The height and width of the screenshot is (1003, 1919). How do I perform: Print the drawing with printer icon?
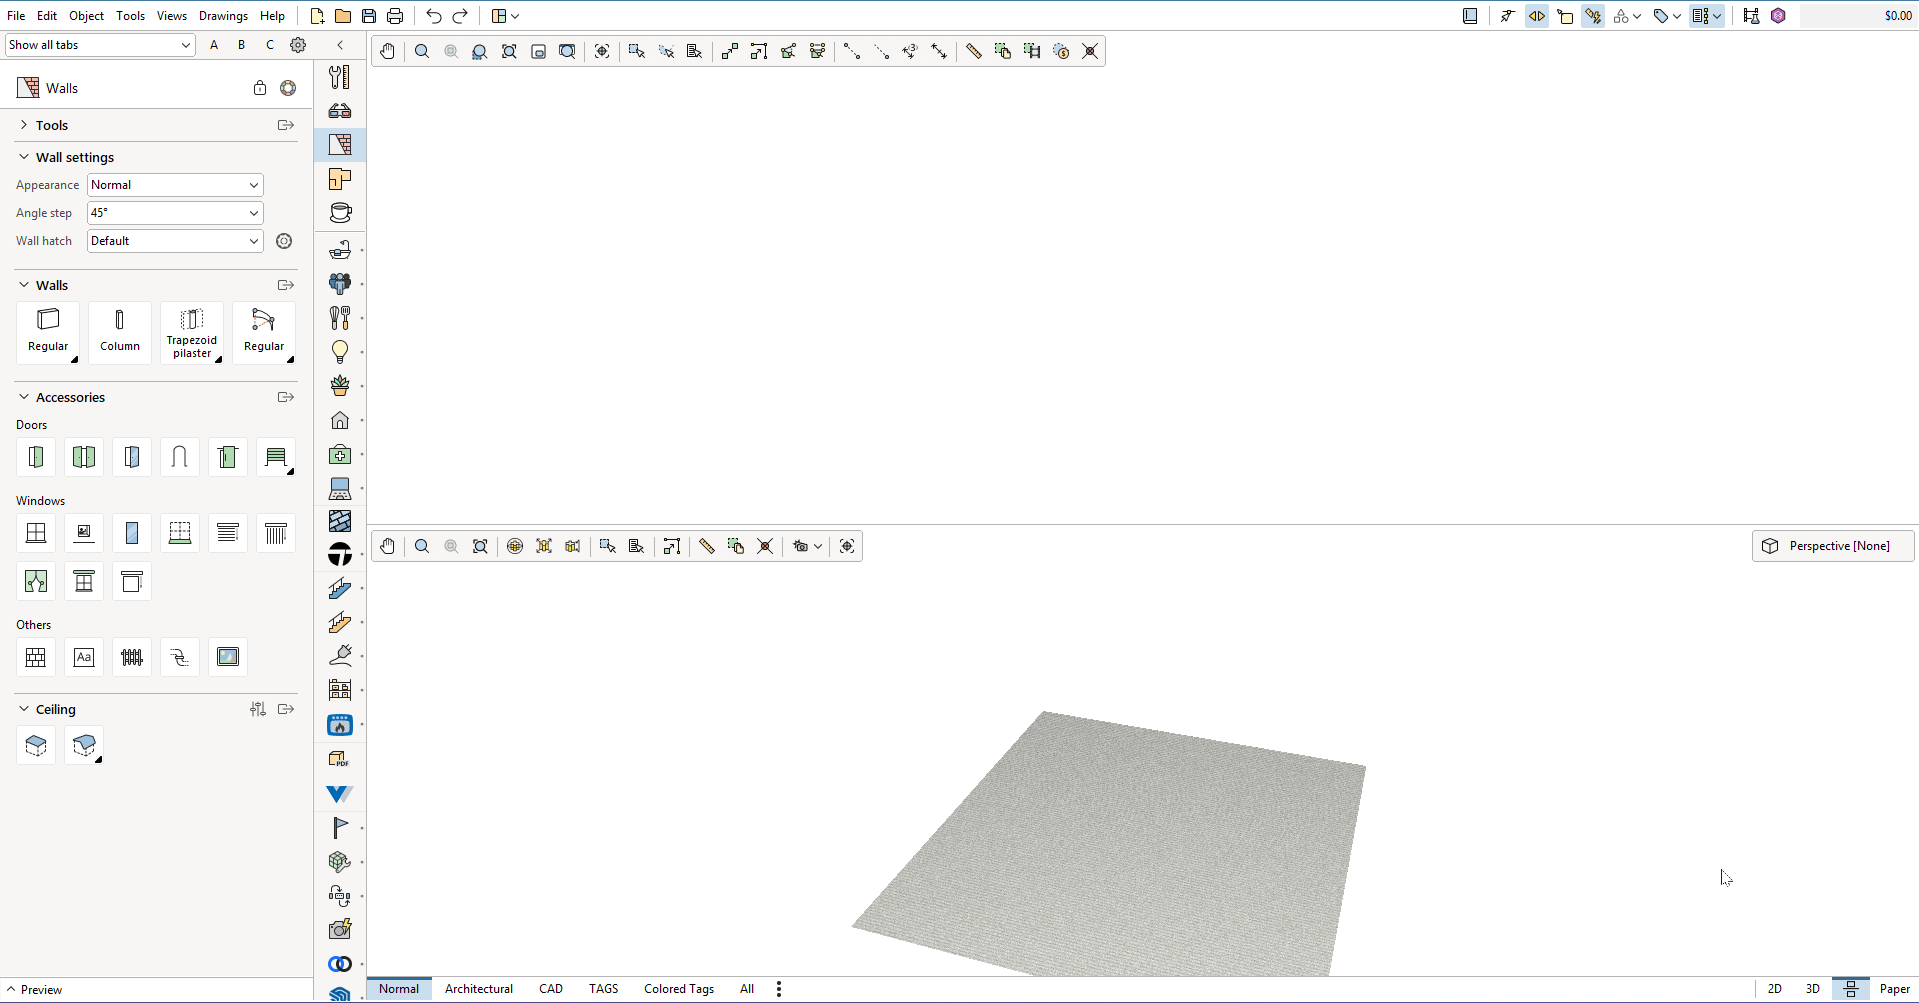[395, 16]
